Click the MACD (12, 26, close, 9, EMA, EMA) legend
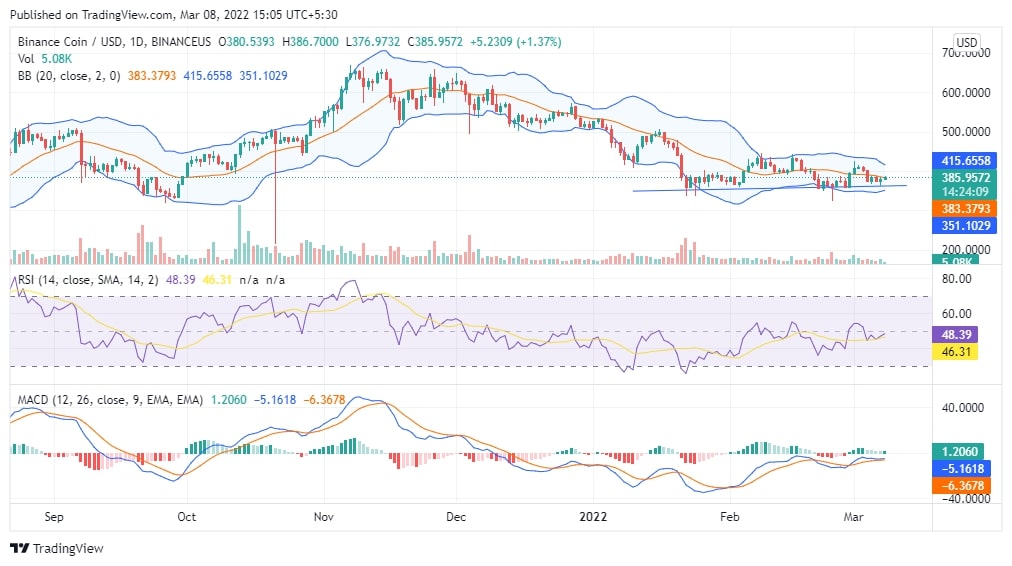1012x566 pixels. coord(110,400)
